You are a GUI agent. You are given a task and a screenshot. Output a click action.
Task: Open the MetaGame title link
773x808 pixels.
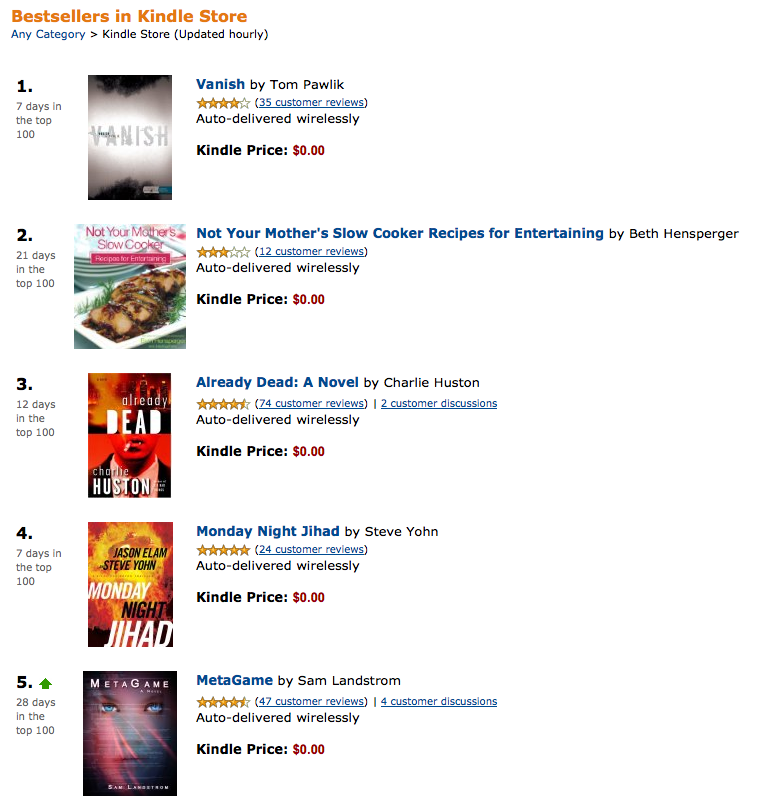pos(234,680)
